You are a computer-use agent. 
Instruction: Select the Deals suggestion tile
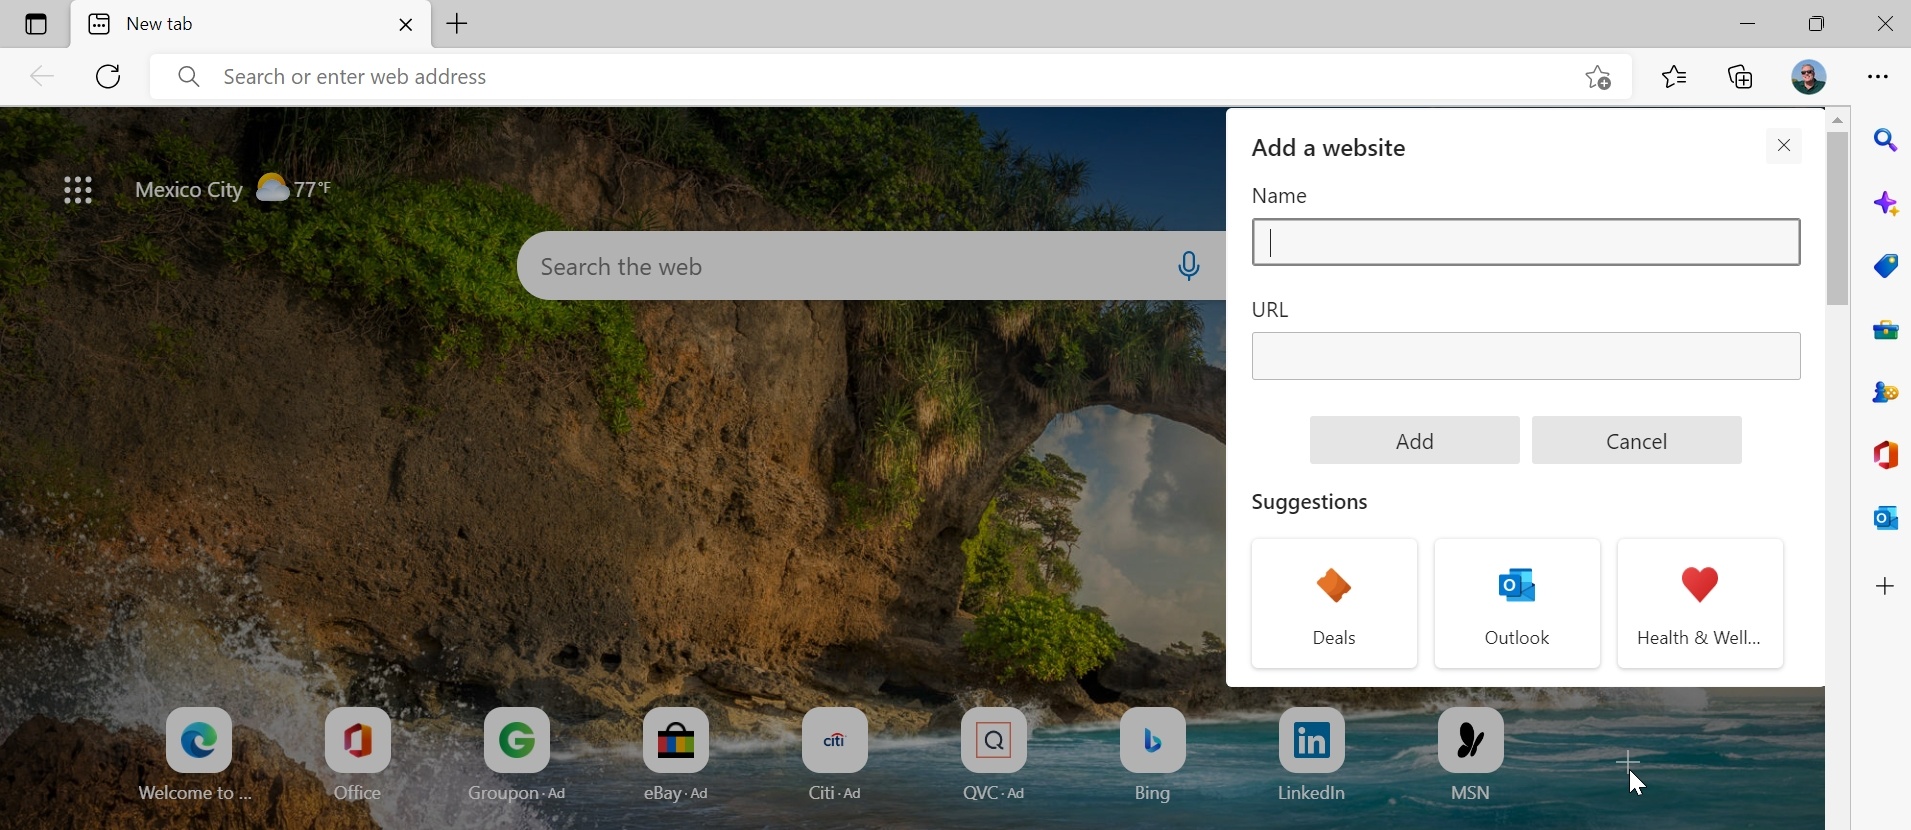pos(1334,604)
